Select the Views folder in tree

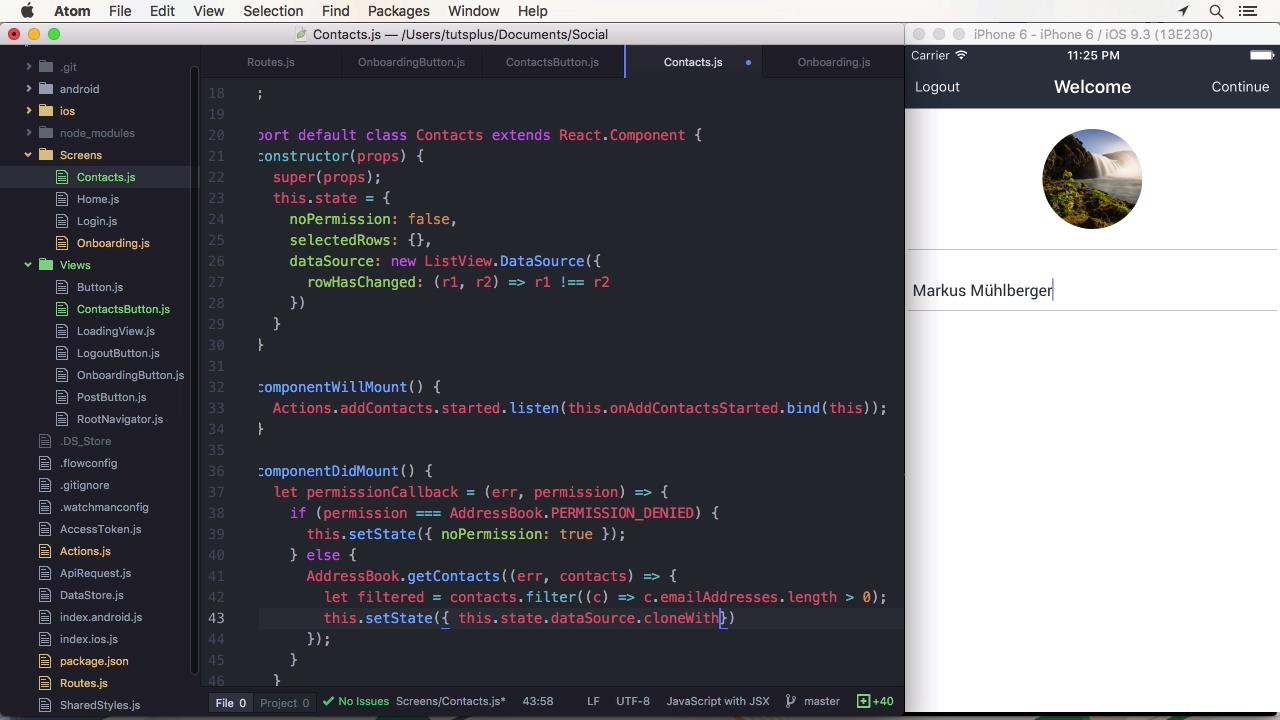[x=75, y=265]
